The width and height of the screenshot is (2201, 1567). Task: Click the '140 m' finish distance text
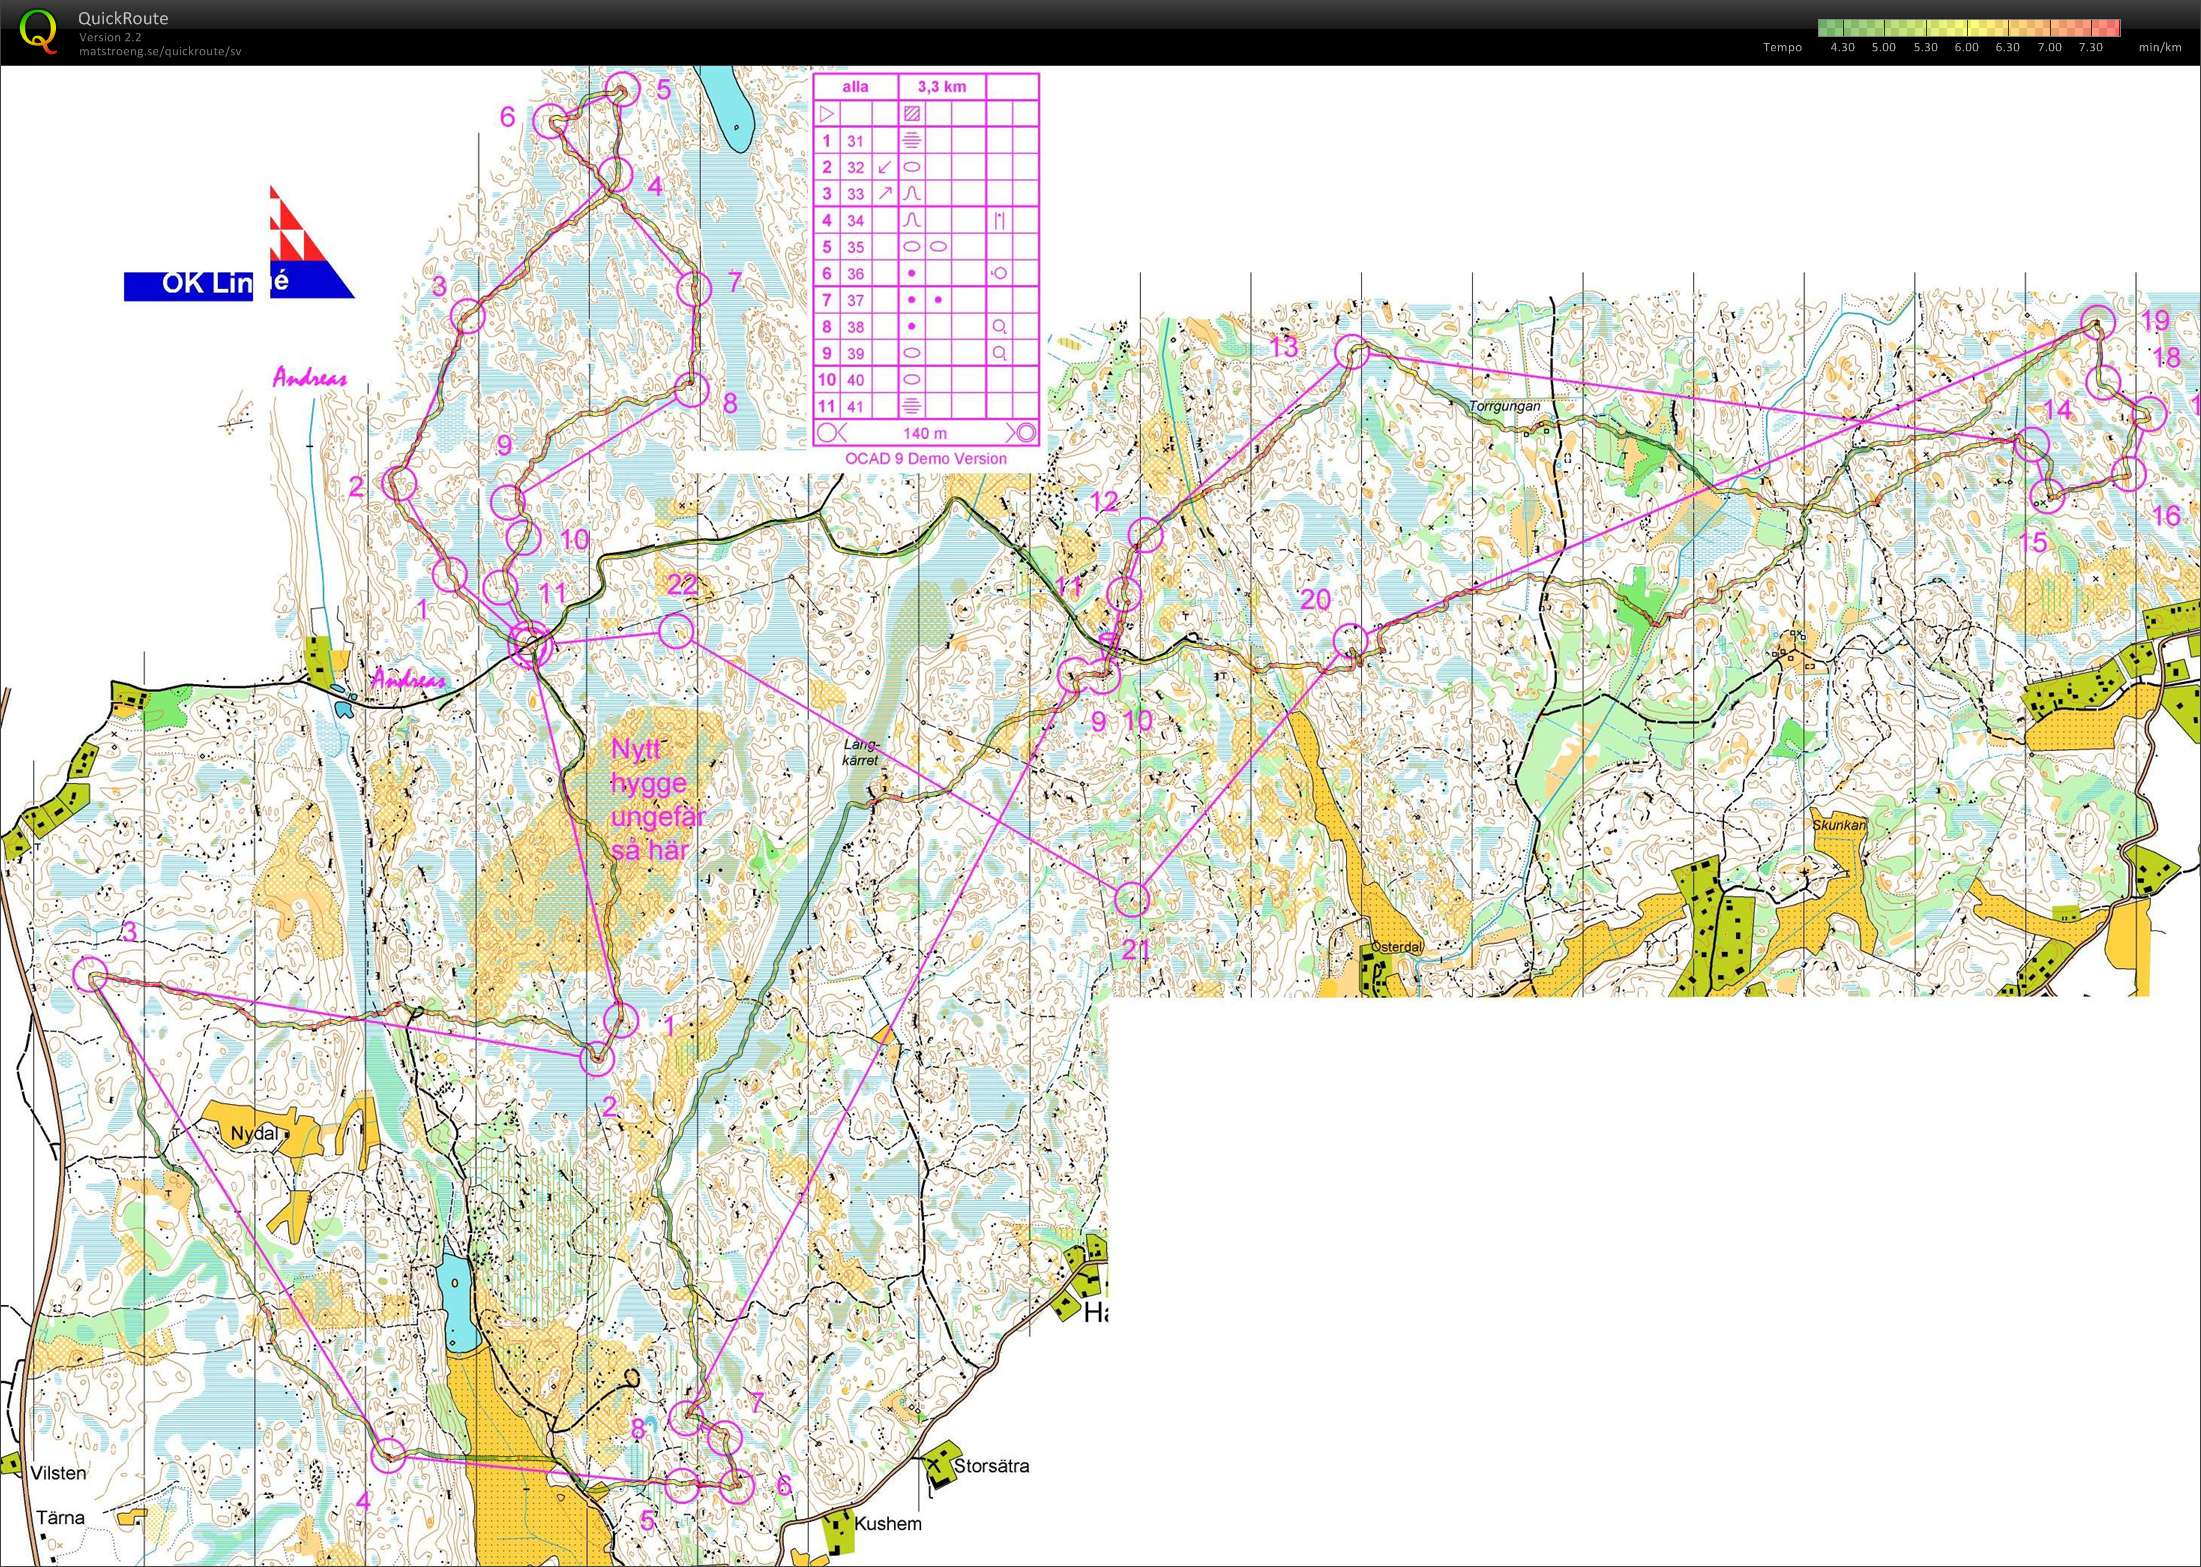925,433
